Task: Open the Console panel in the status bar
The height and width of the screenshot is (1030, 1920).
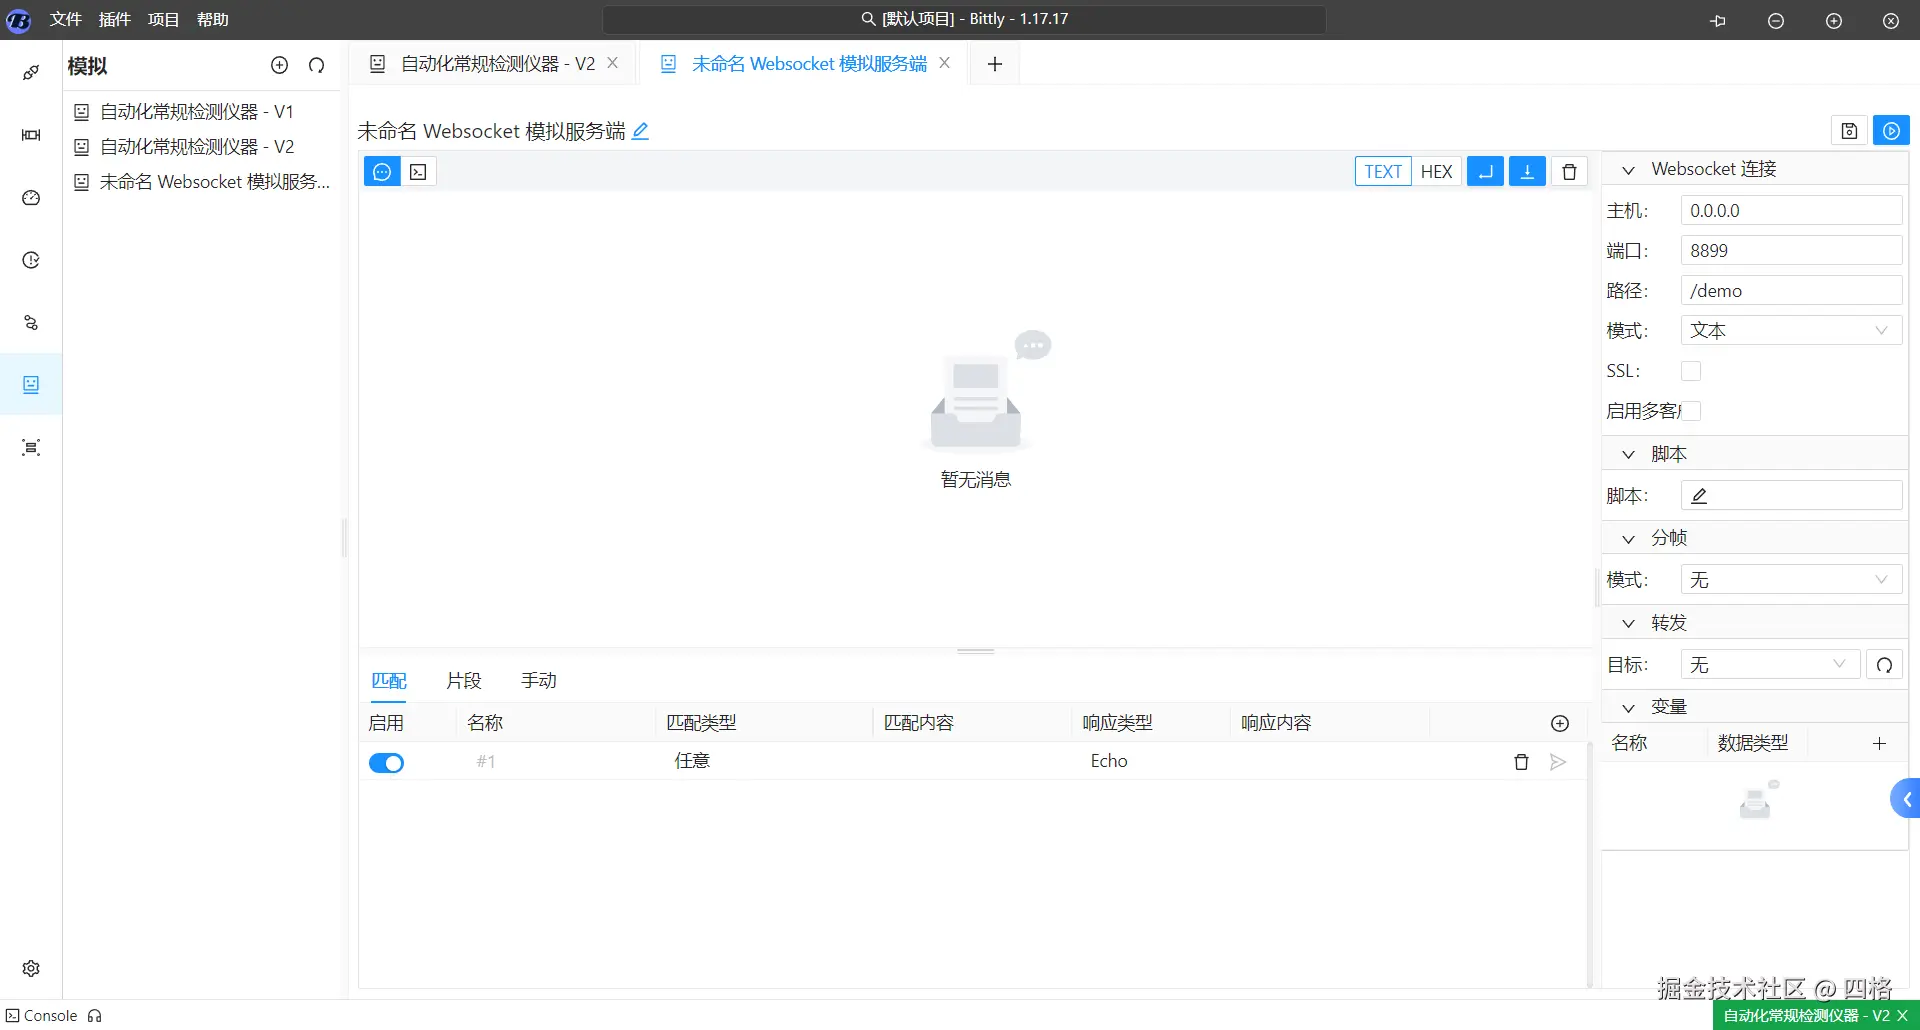Action: pos(42,1016)
